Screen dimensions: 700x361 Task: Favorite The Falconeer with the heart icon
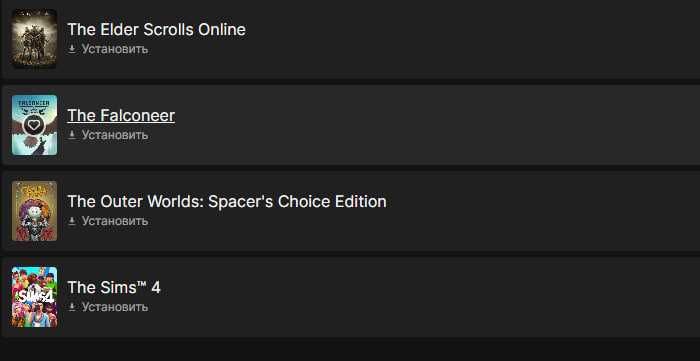pos(34,125)
